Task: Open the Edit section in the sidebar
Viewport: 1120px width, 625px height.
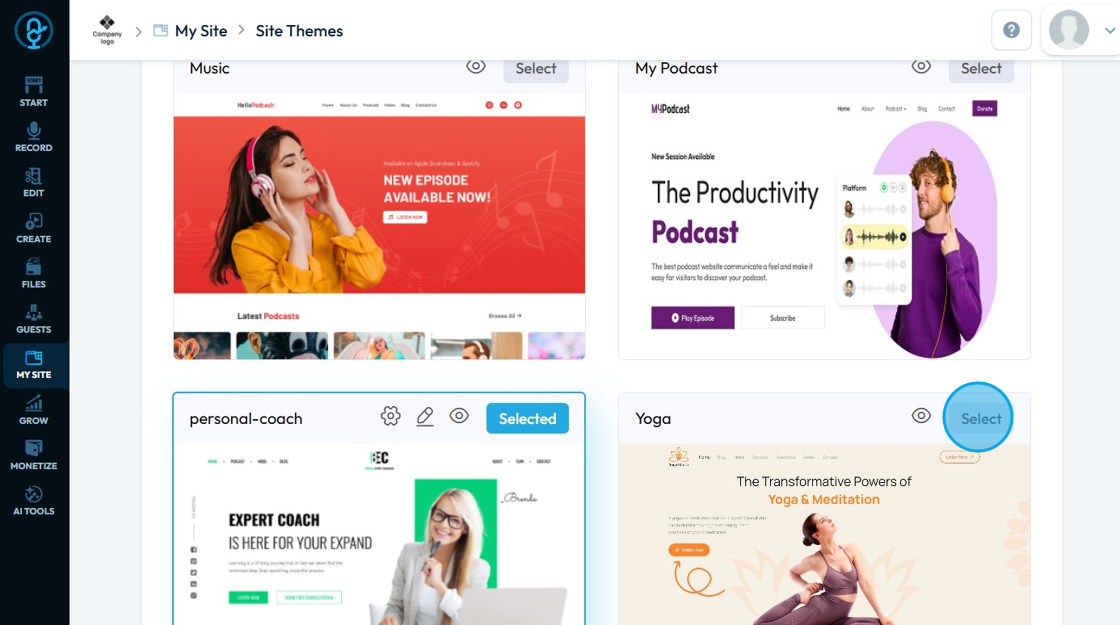Action: pyautogui.click(x=34, y=183)
